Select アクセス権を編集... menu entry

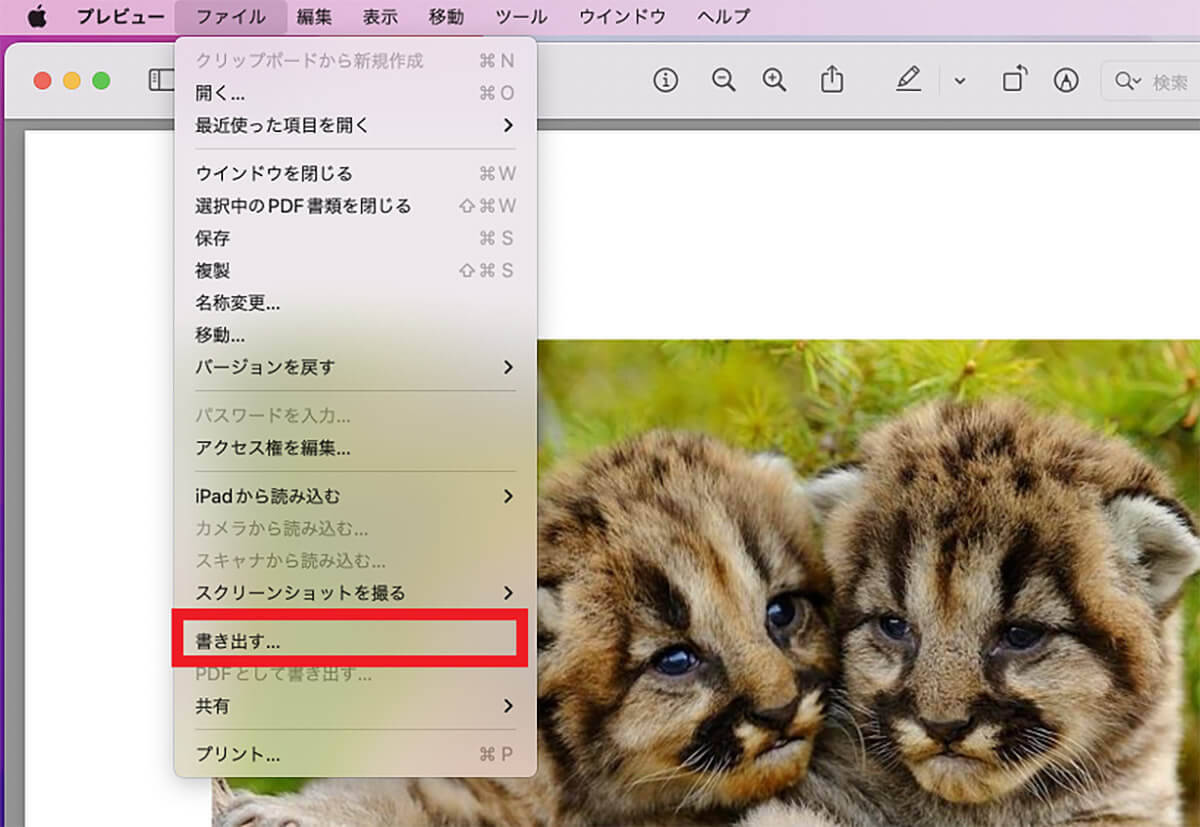[x=273, y=448]
